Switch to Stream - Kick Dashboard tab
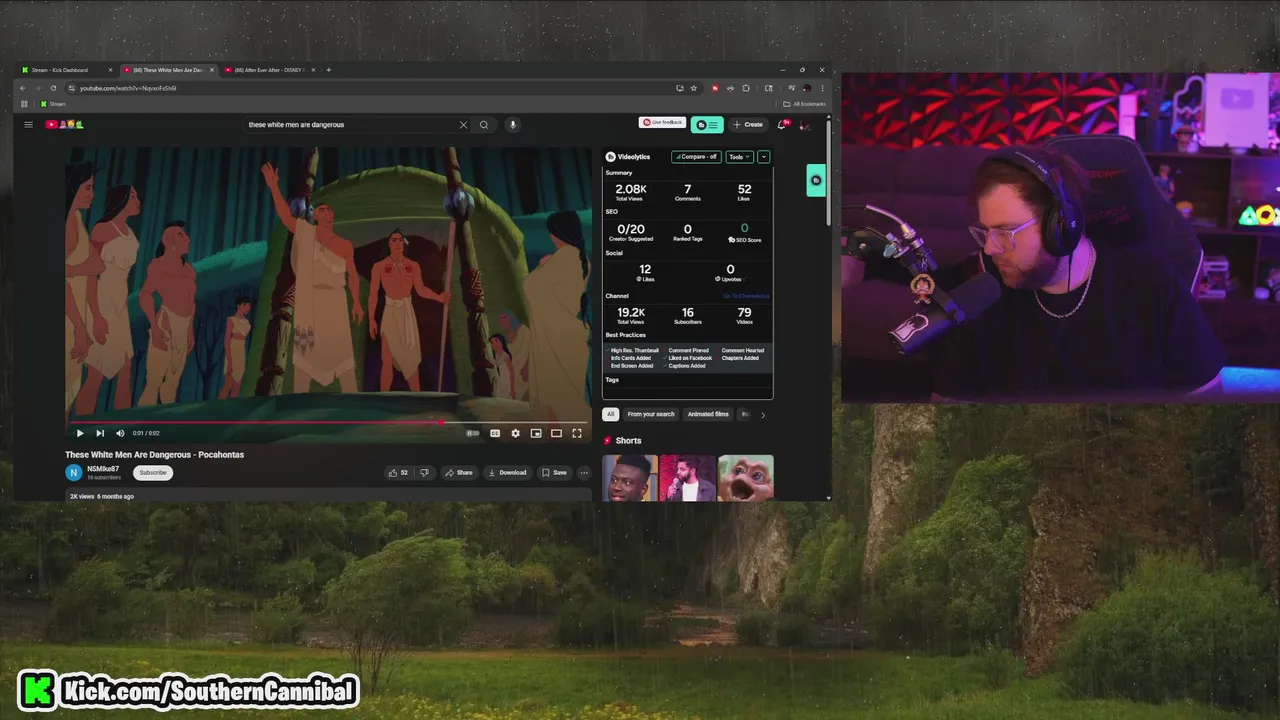 (66, 70)
